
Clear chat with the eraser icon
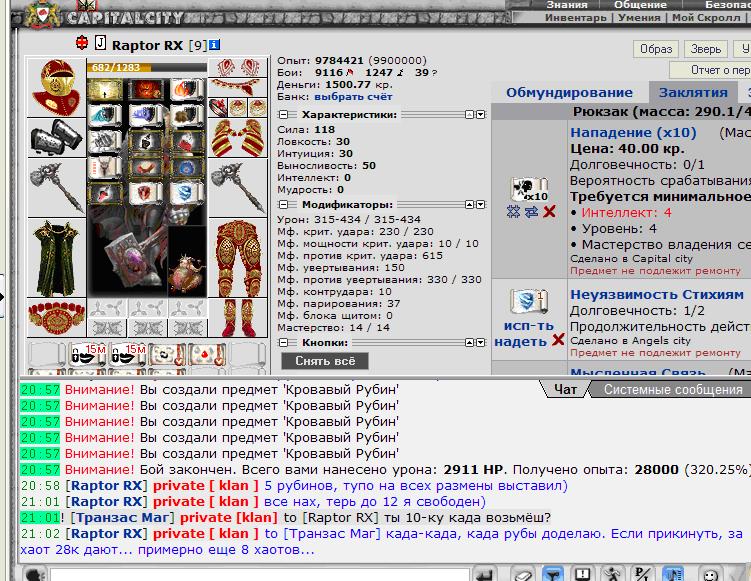[523, 574]
